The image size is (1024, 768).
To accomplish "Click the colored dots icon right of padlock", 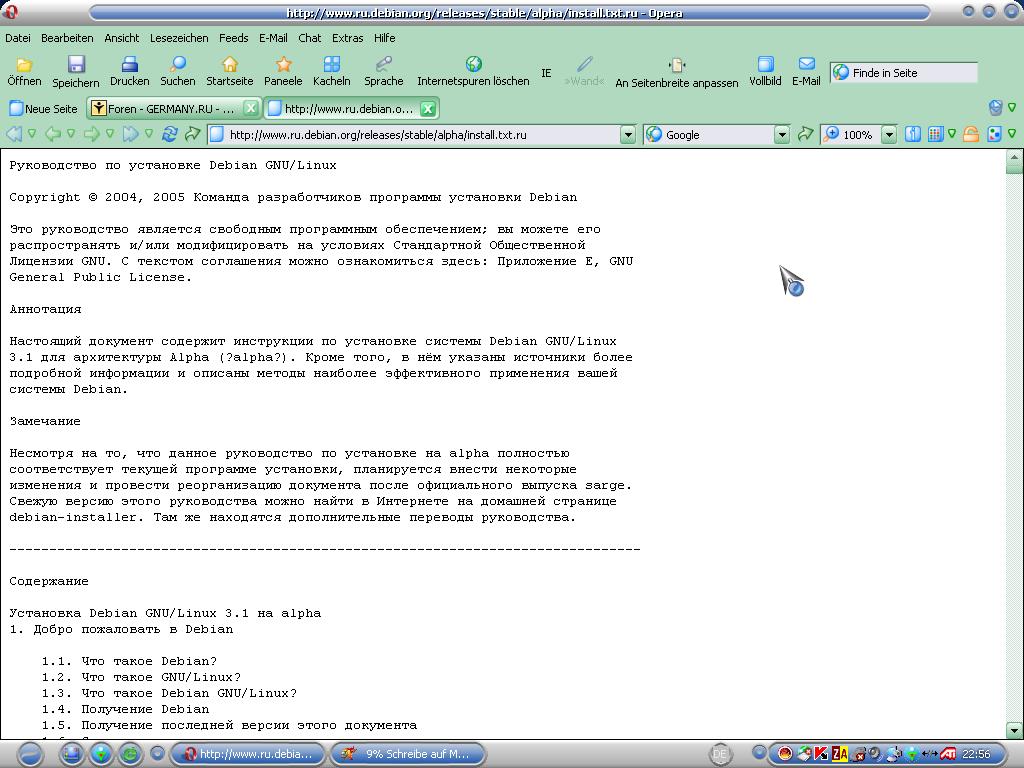I will click(x=995, y=135).
